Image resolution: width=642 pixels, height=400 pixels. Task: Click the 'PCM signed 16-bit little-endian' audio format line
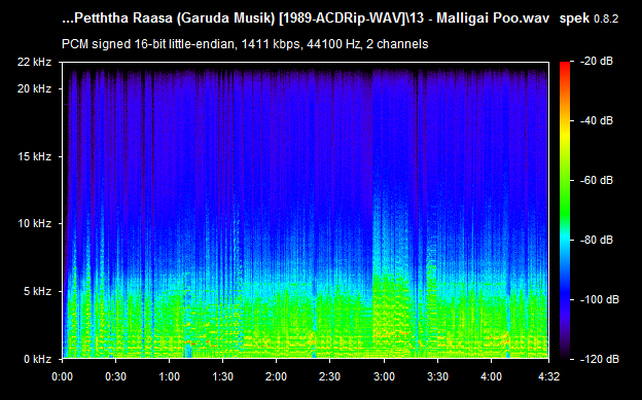coord(245,44)
